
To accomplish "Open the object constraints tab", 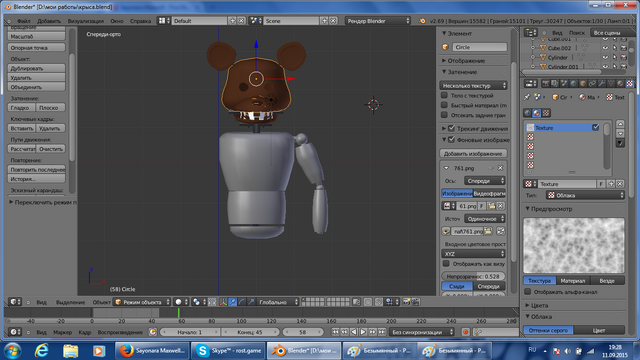I will 592,84.
